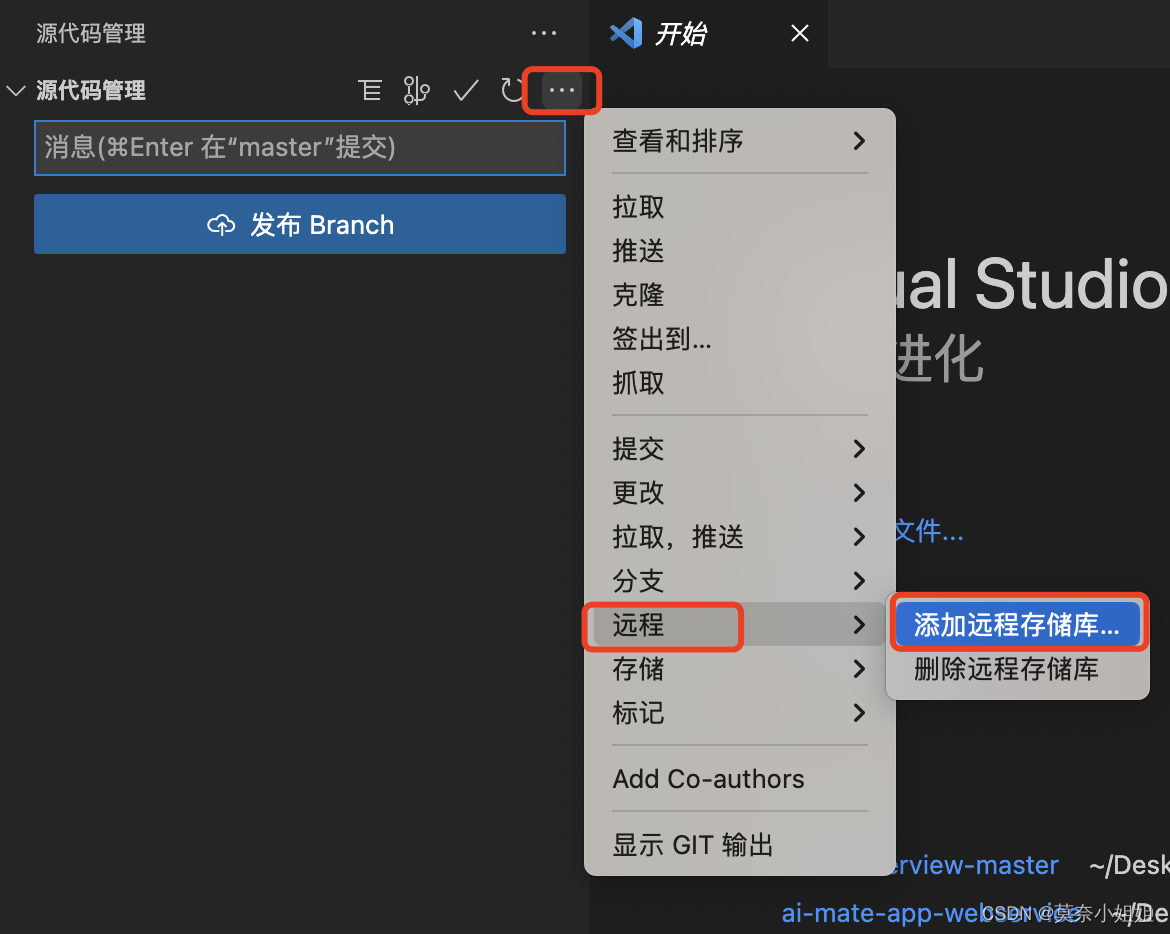Expand the 存储 submenu

click(739, 668)
